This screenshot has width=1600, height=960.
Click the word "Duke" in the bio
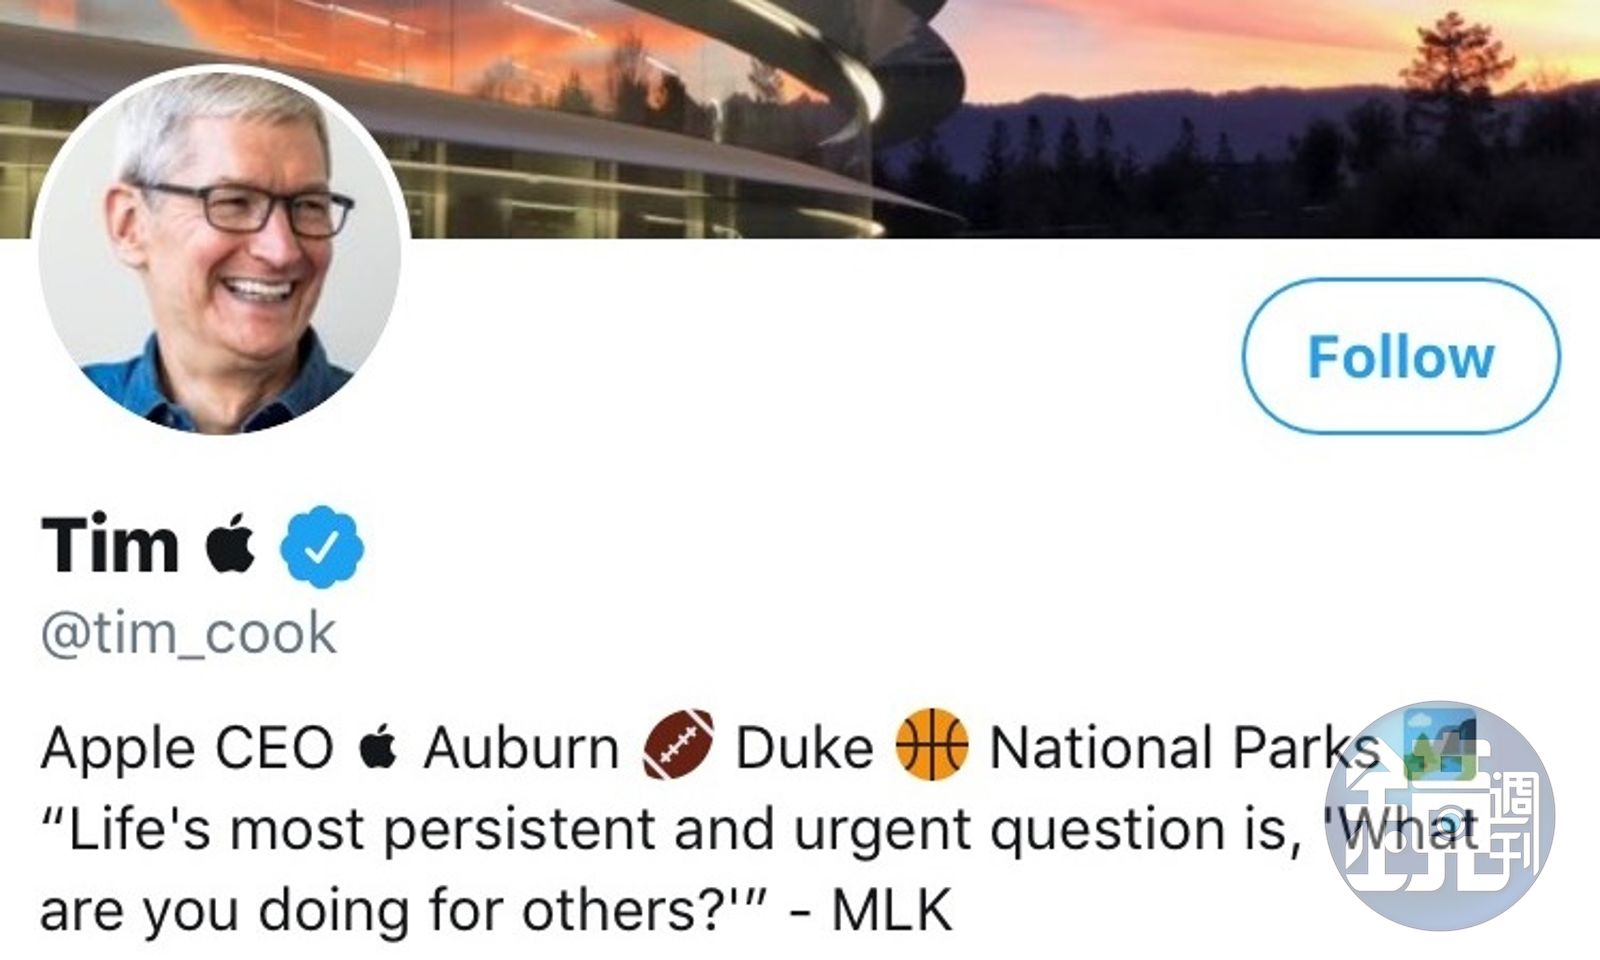coord(804,748)
